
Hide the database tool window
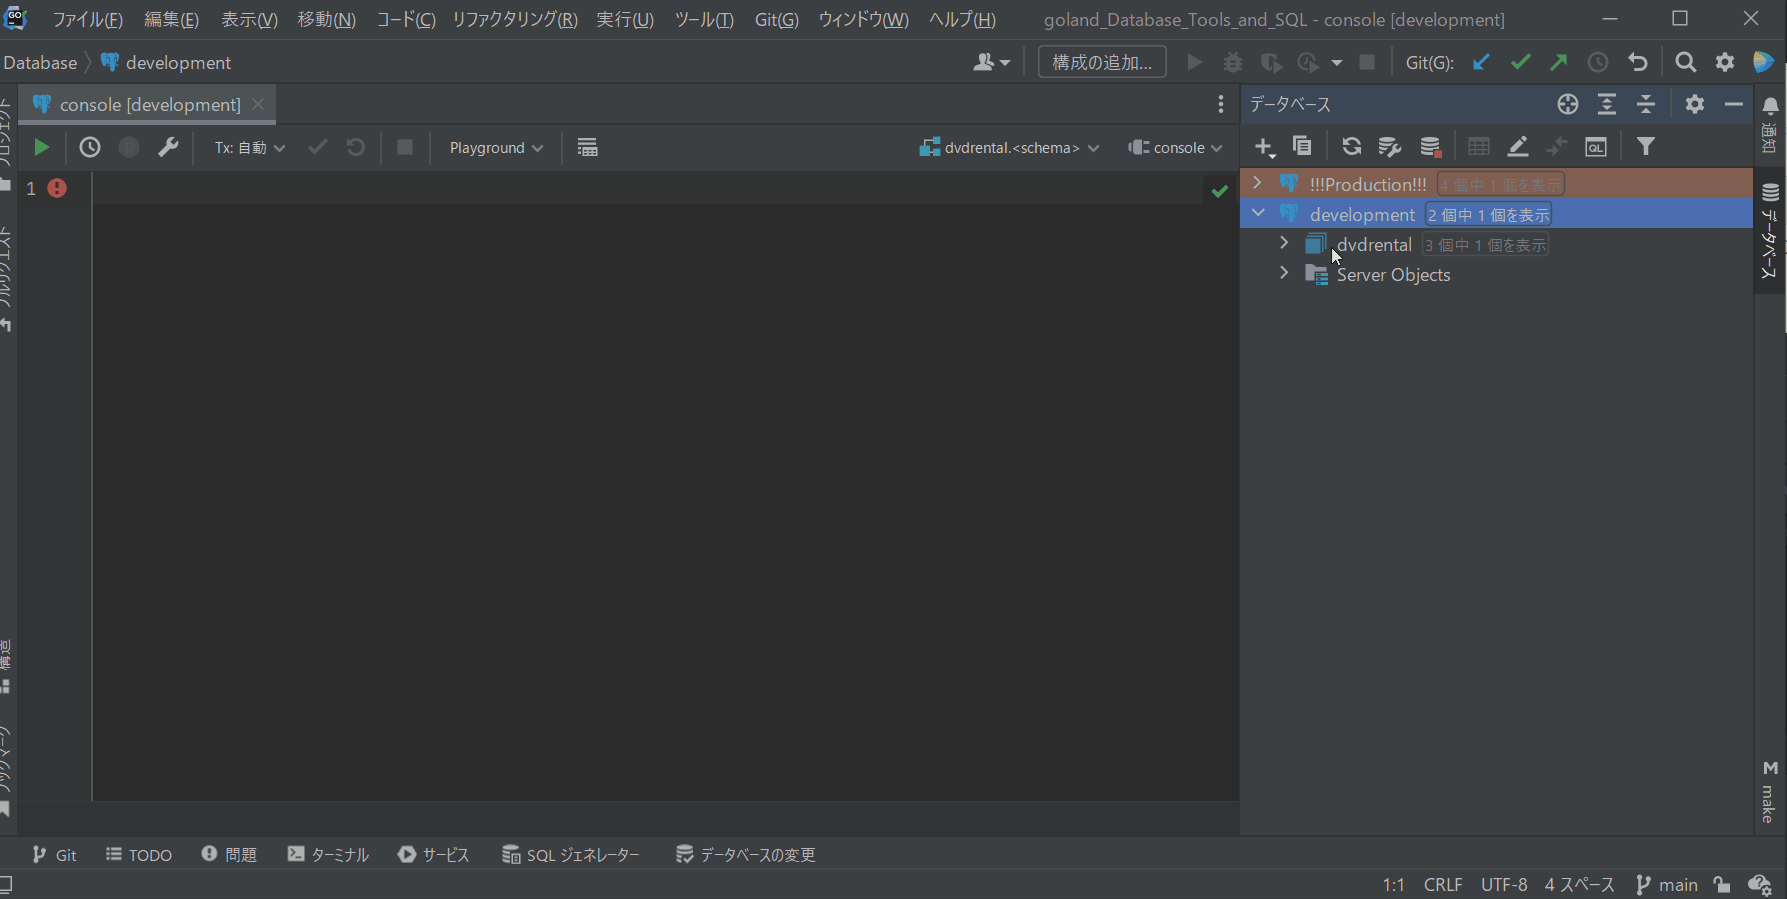(x=1734, y=104)
